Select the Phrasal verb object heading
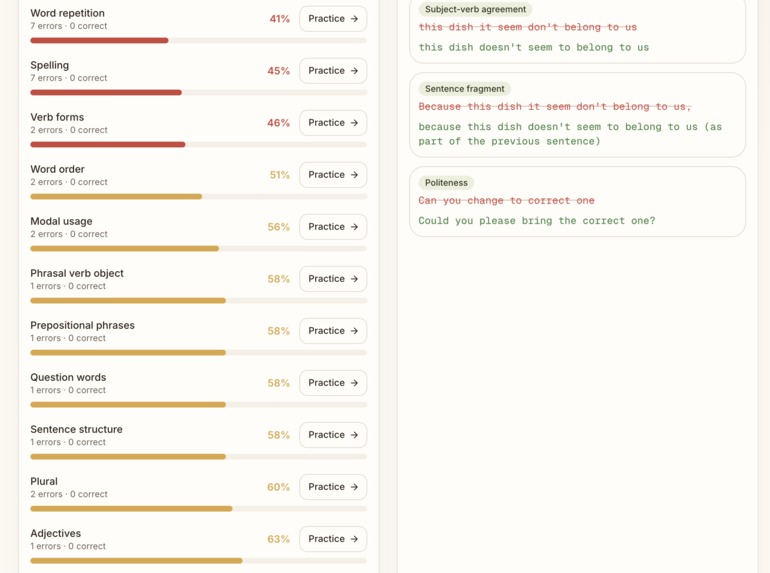 [x=77, y=273]
